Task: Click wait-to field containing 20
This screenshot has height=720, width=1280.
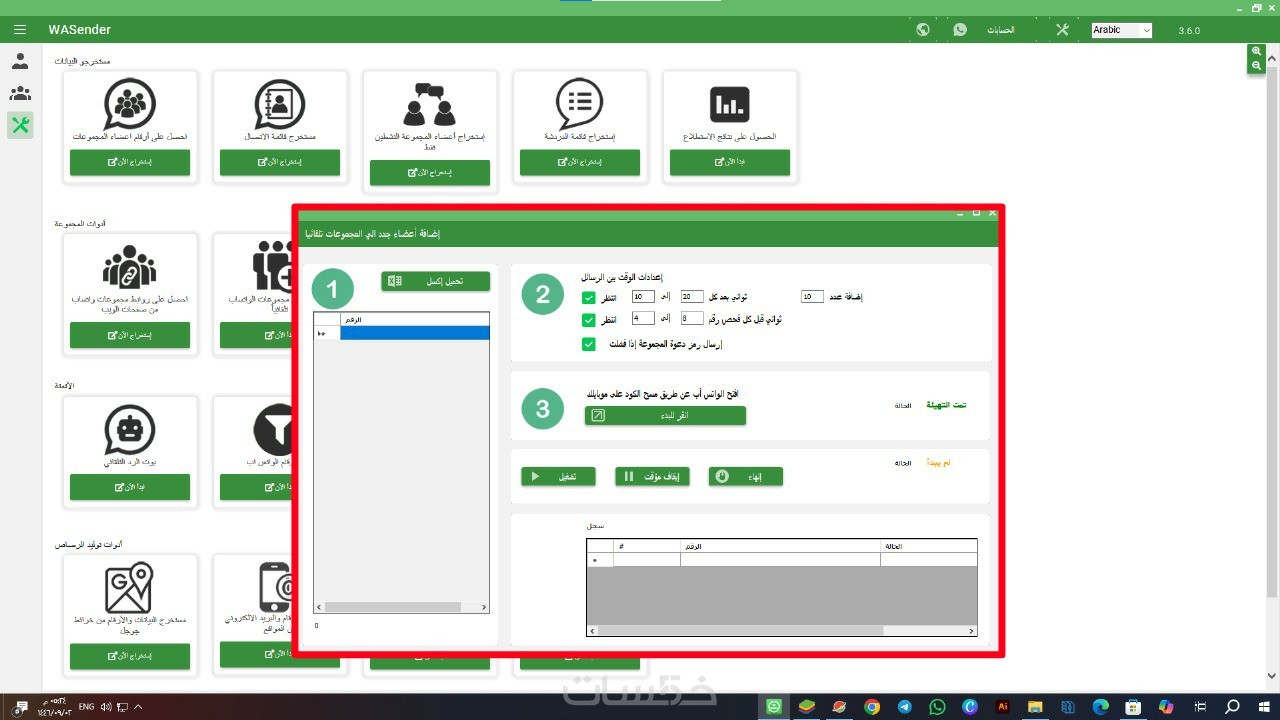Action: pyautogui.click(x=692, y=297)
